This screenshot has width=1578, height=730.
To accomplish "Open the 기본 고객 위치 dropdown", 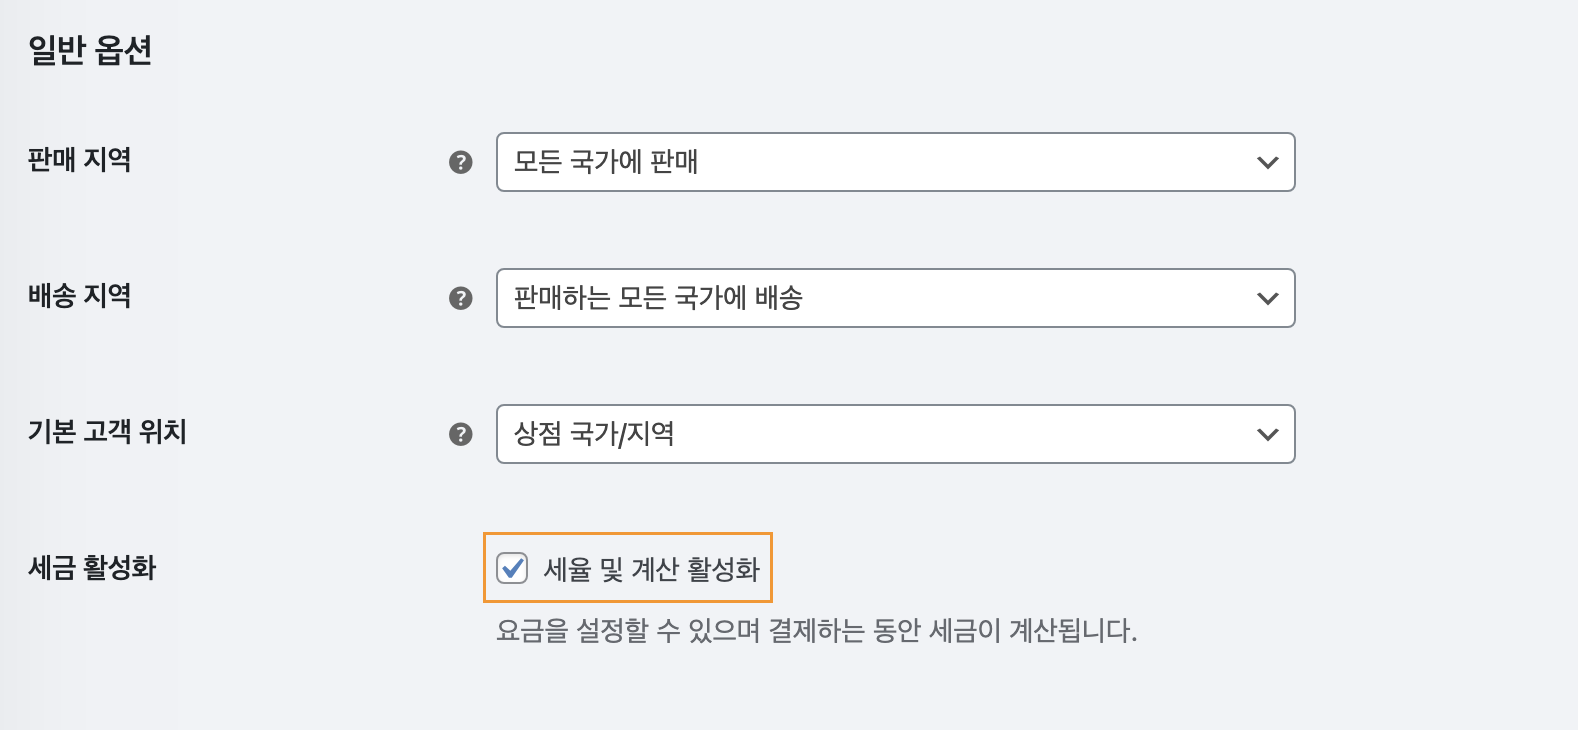I will point(896,434).
